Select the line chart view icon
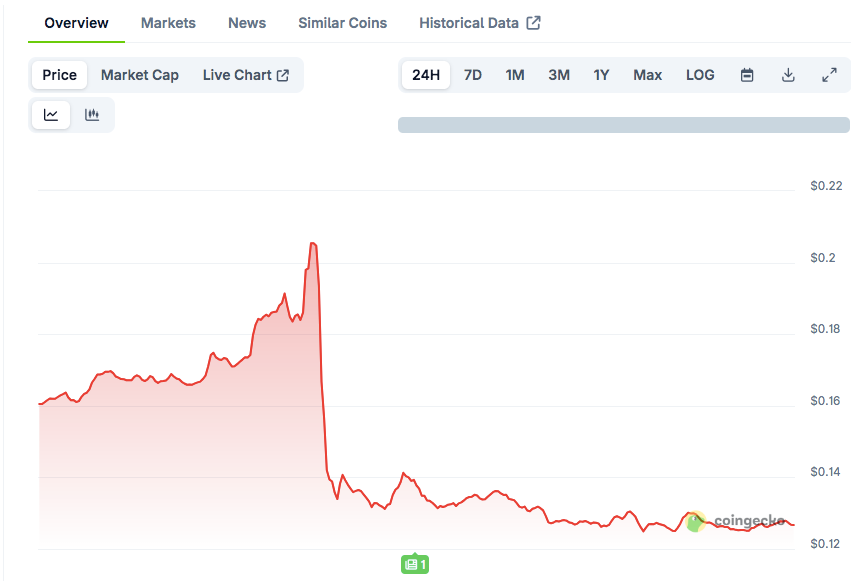859x581 pixels. click(51, 115)
